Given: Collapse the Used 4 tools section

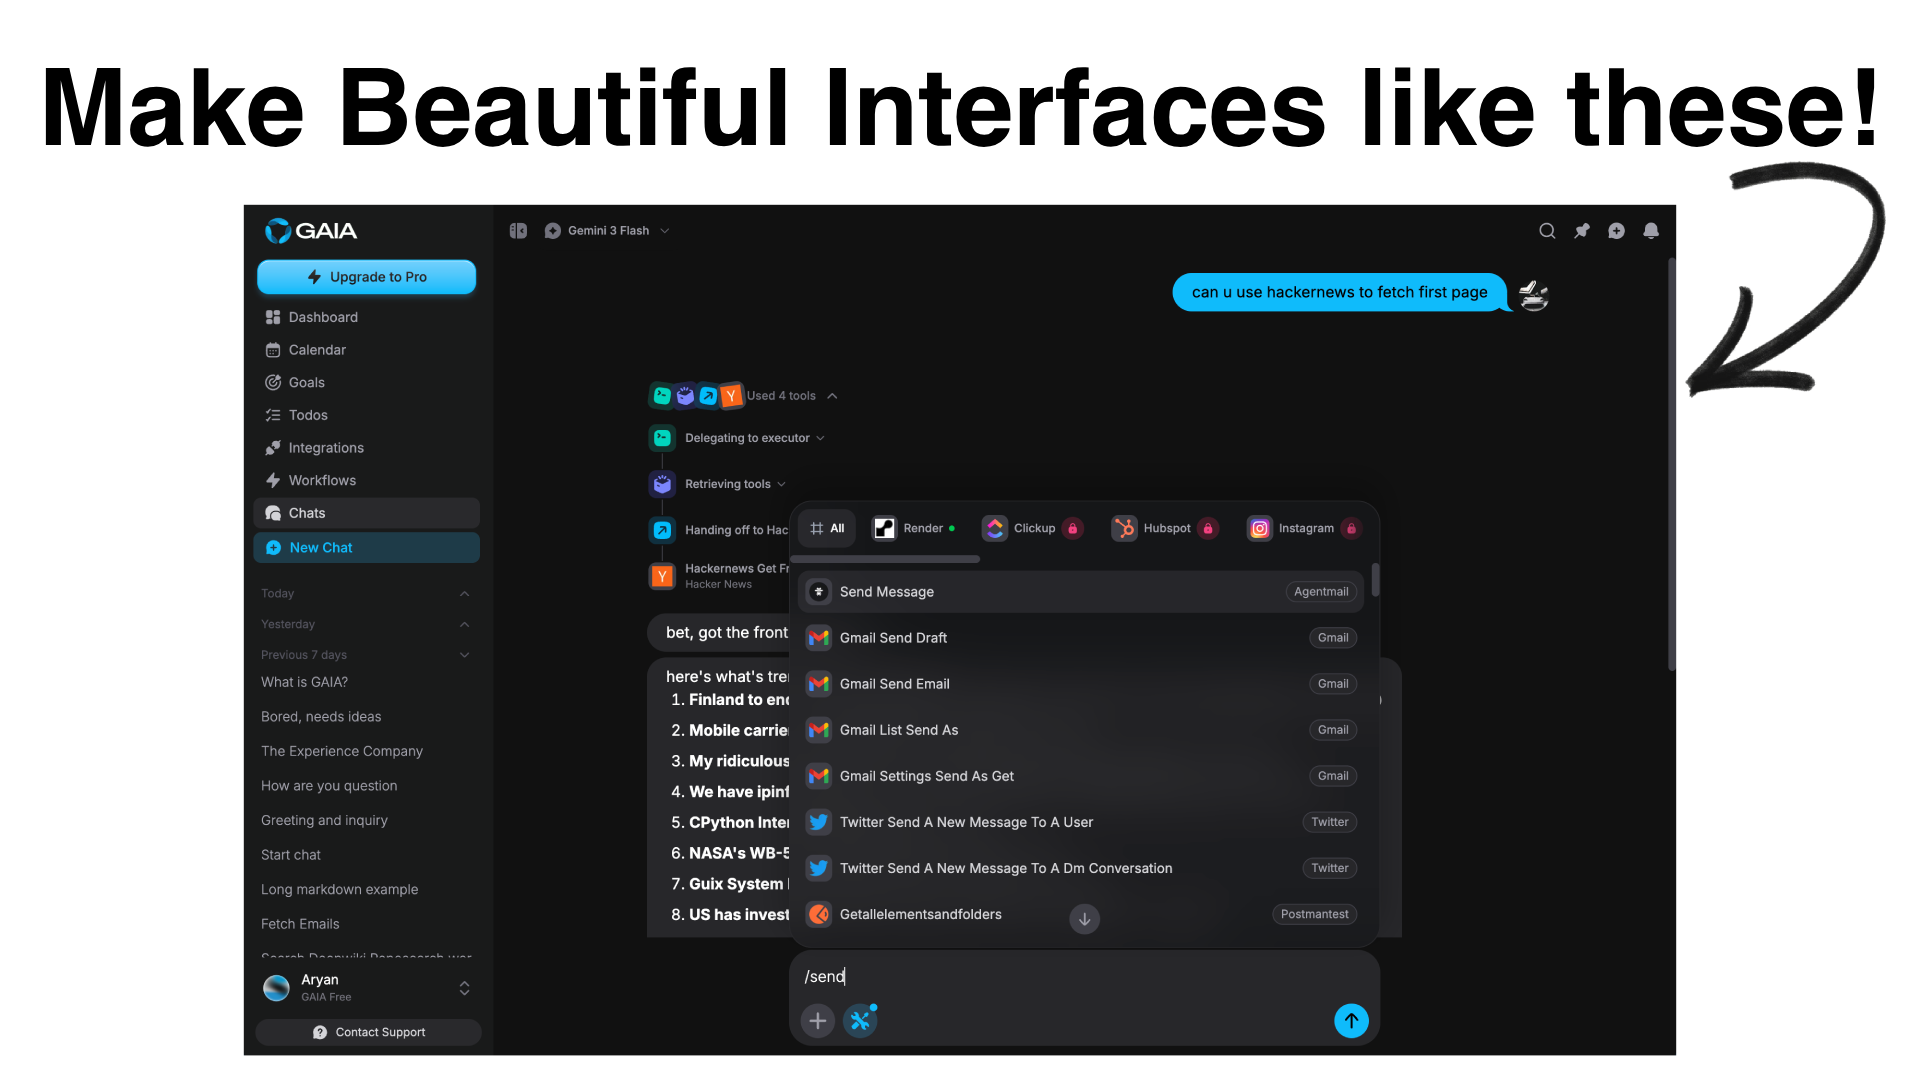Looking at the screenshot, I should pos(833,395).
